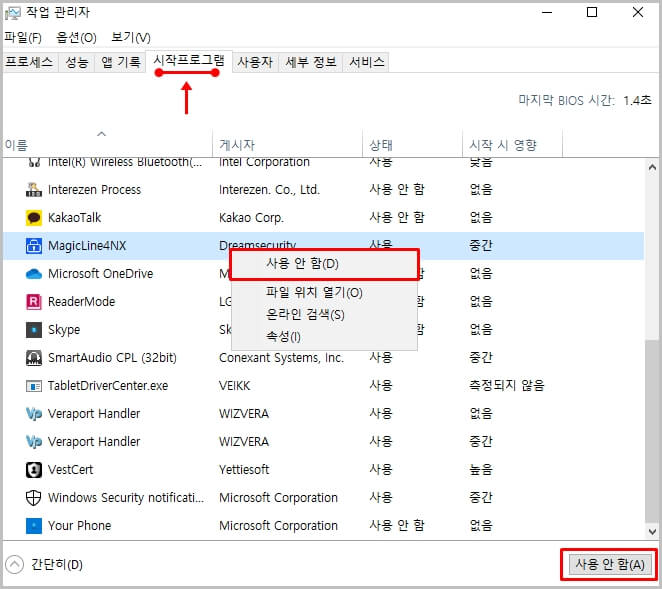Switch to the 앱 기록 tab

(120, 62)
